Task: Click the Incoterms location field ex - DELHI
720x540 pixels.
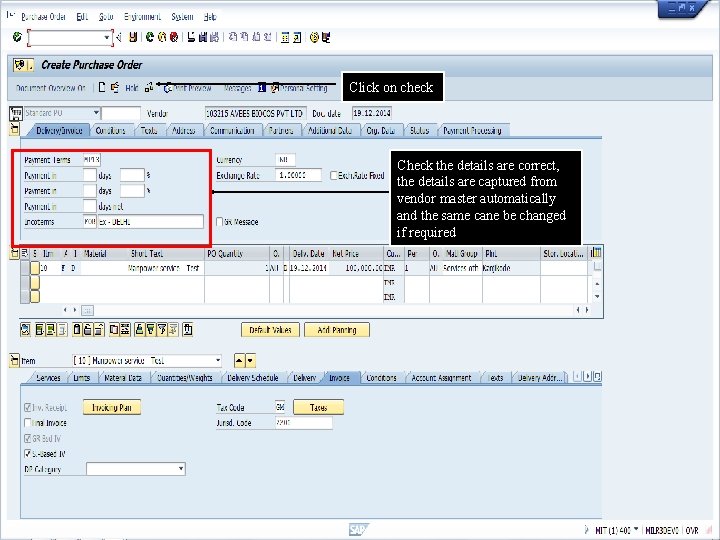Action: (x=150, y=222)
